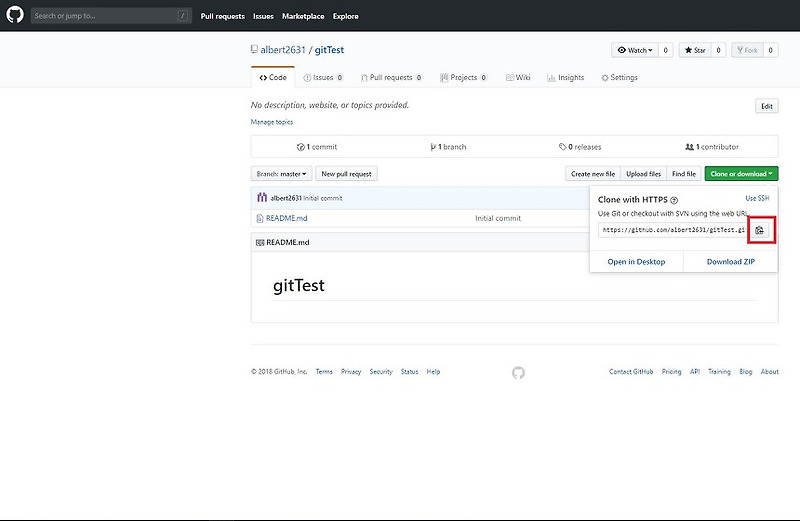This screenshot has height=521, width=800.
Task: Open the Branch: master dropdown
Action: coord(281,174)
